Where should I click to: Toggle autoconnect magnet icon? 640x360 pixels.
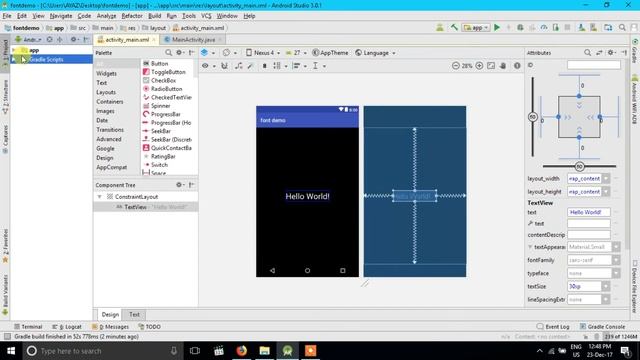pyautogui.click(x=224, y=66)
